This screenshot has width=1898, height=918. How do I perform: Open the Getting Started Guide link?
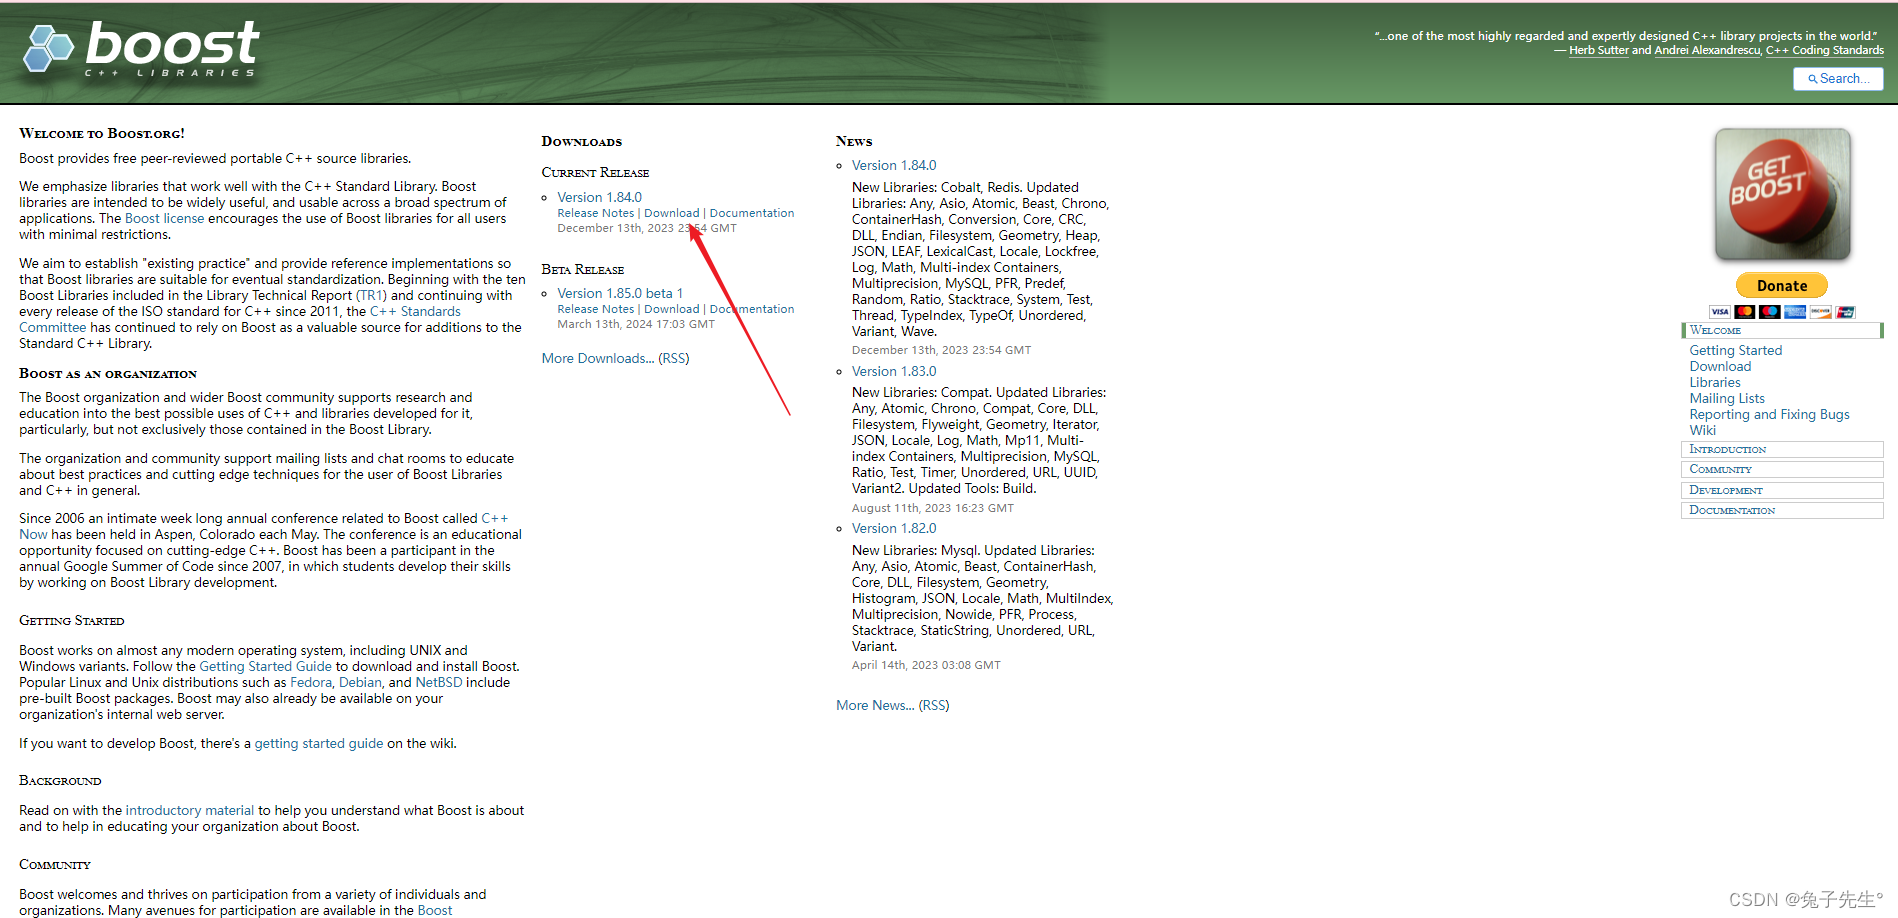click(x=265, y=666)
